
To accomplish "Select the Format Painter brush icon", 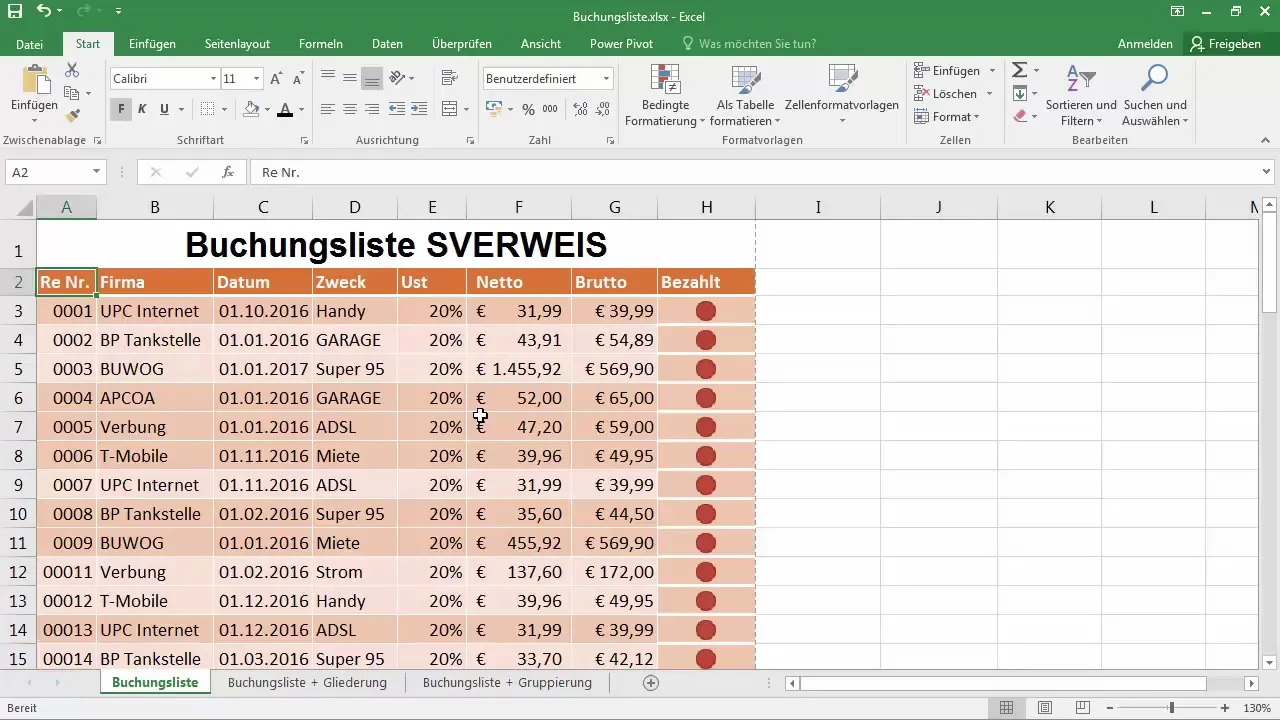I will (72, 117).
